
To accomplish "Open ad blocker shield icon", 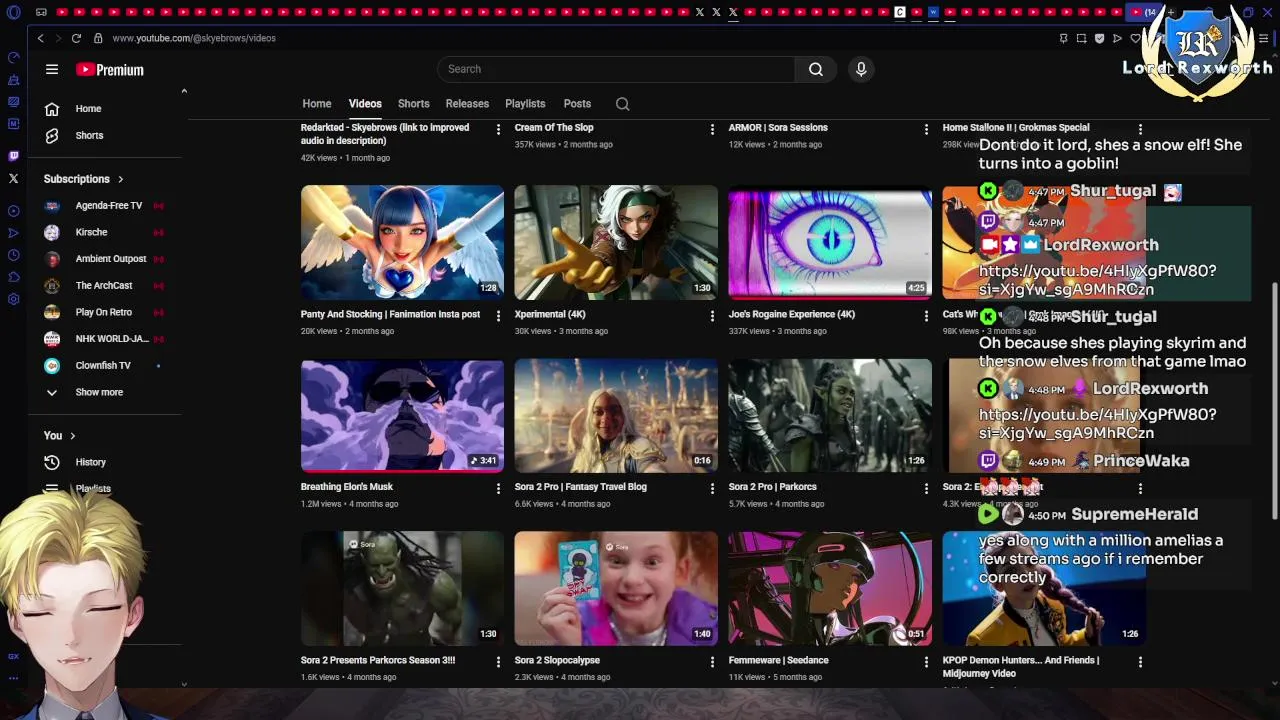I will tap(1099, 38).
